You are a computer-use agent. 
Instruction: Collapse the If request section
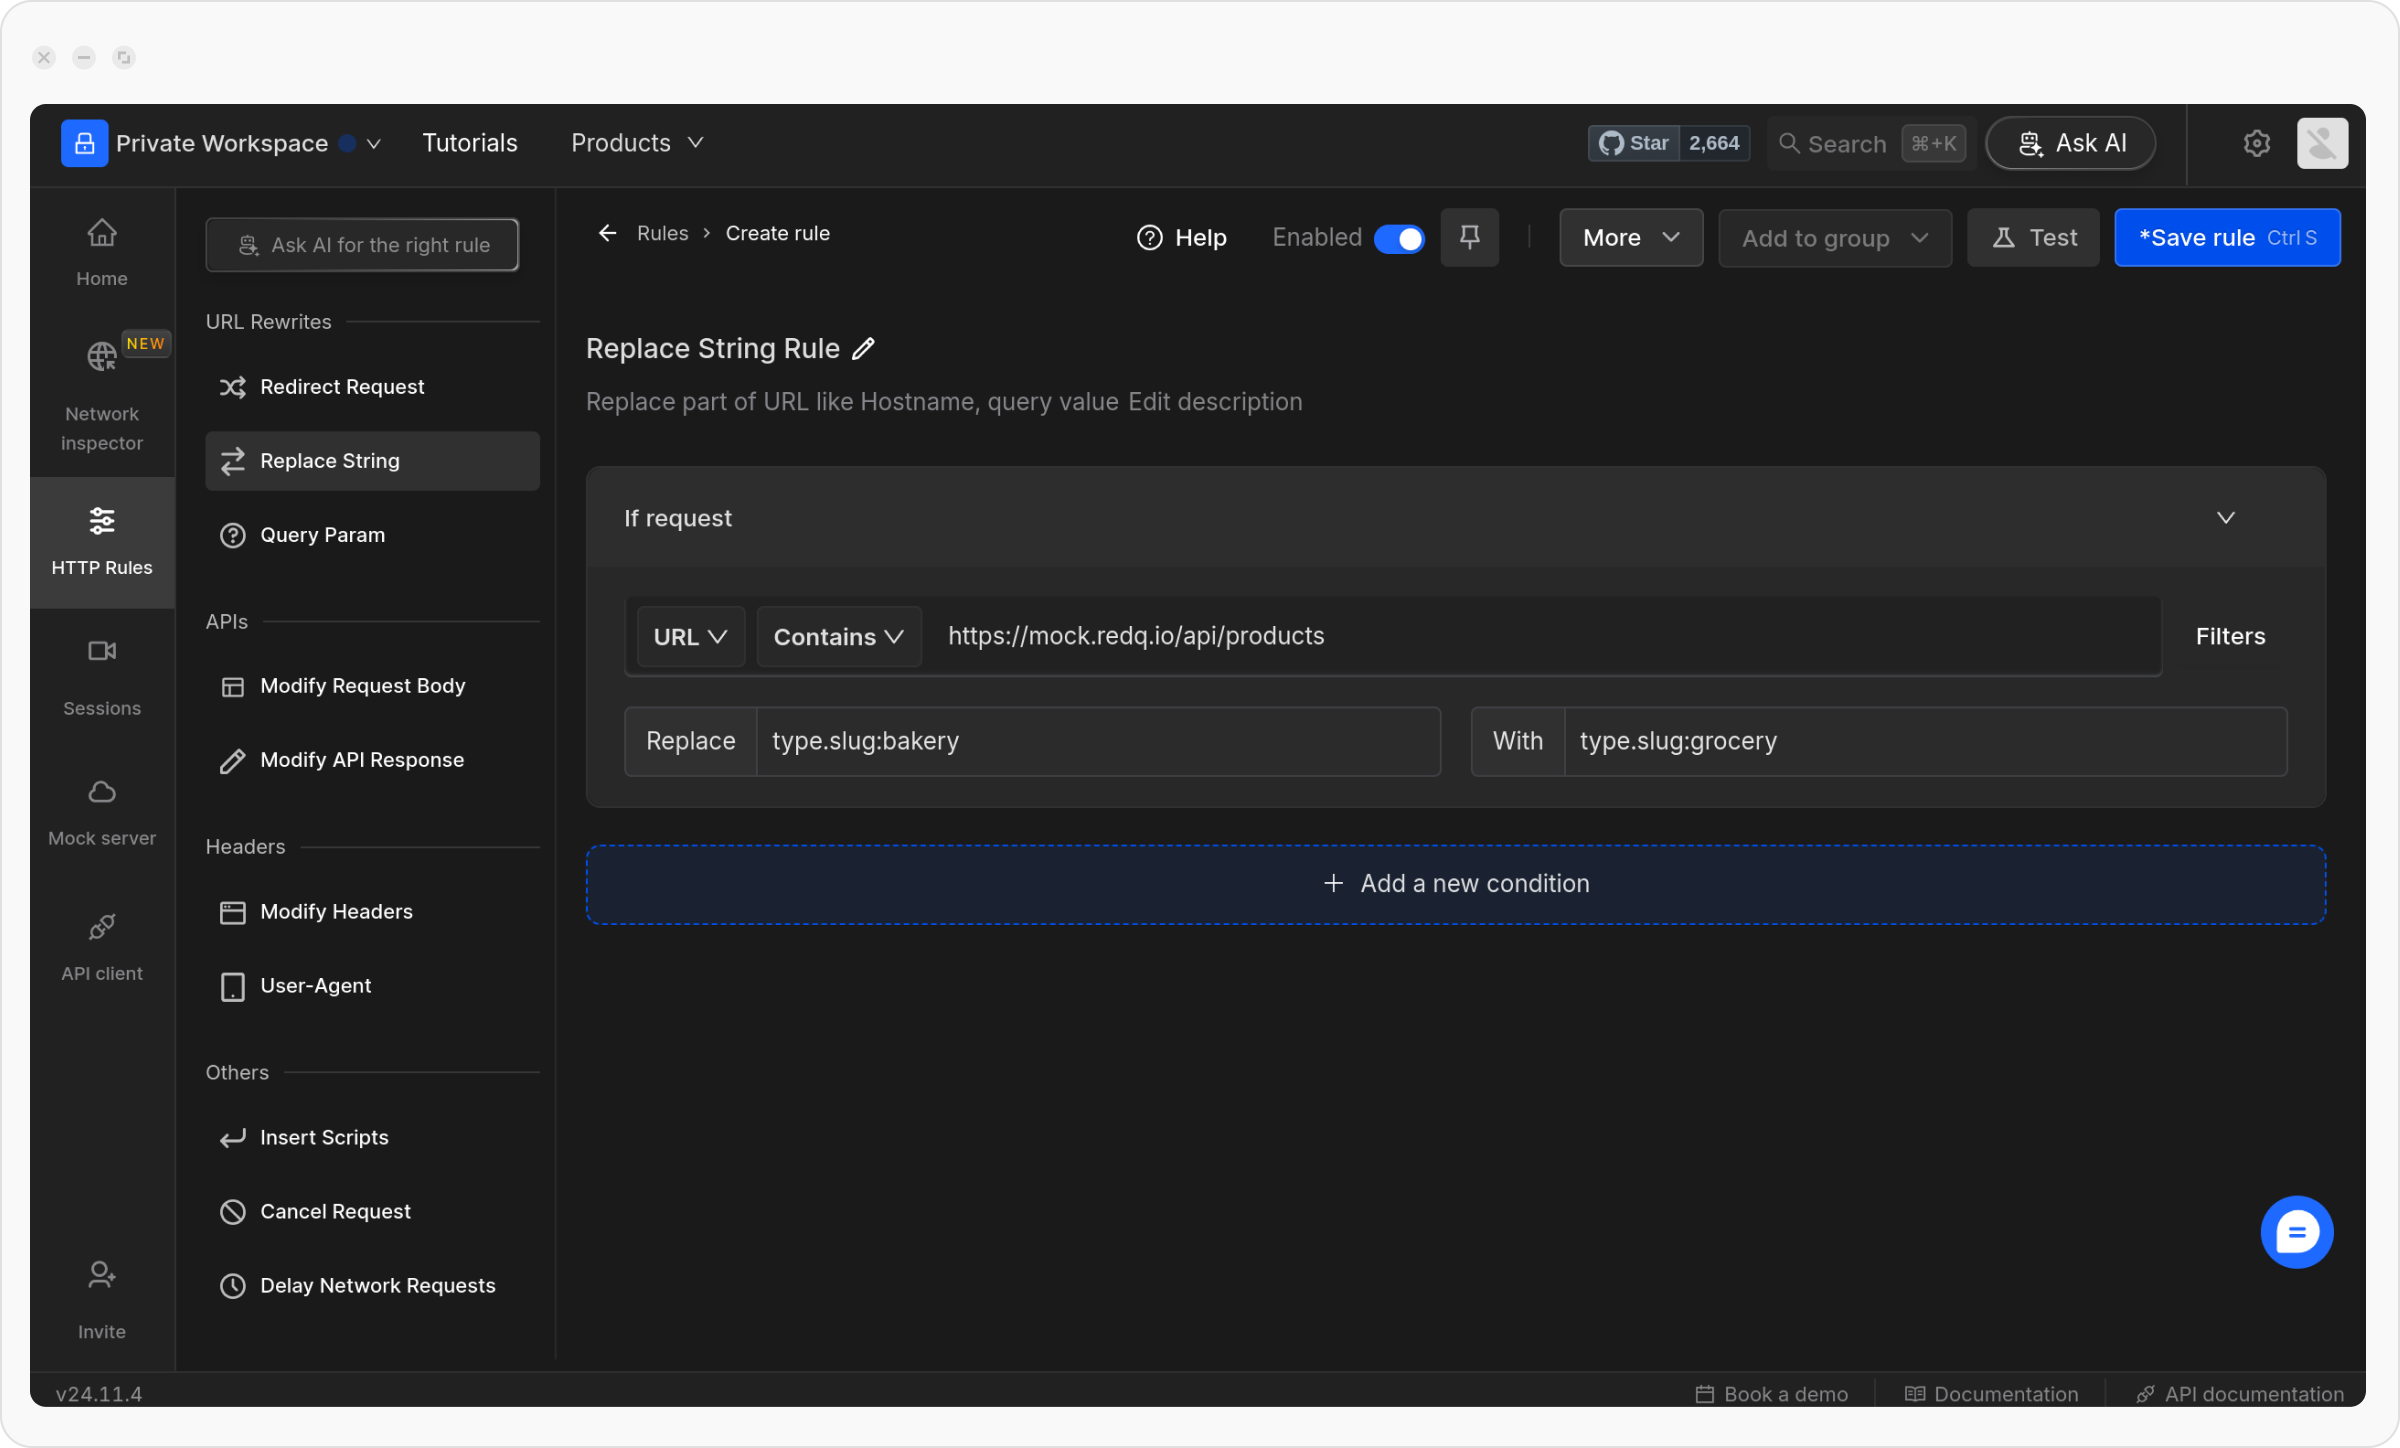click(x=2225, y=518)
